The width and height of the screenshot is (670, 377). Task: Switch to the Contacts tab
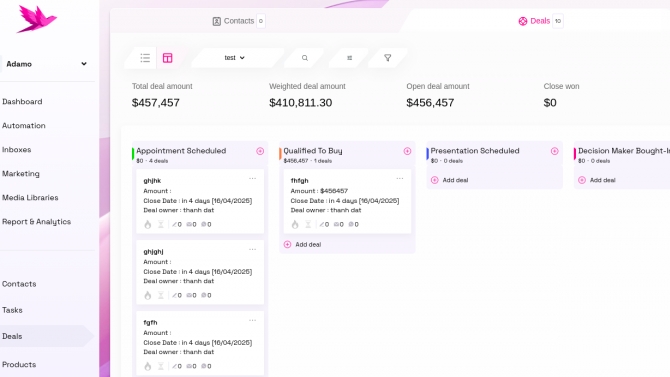[x=238, y=21]
